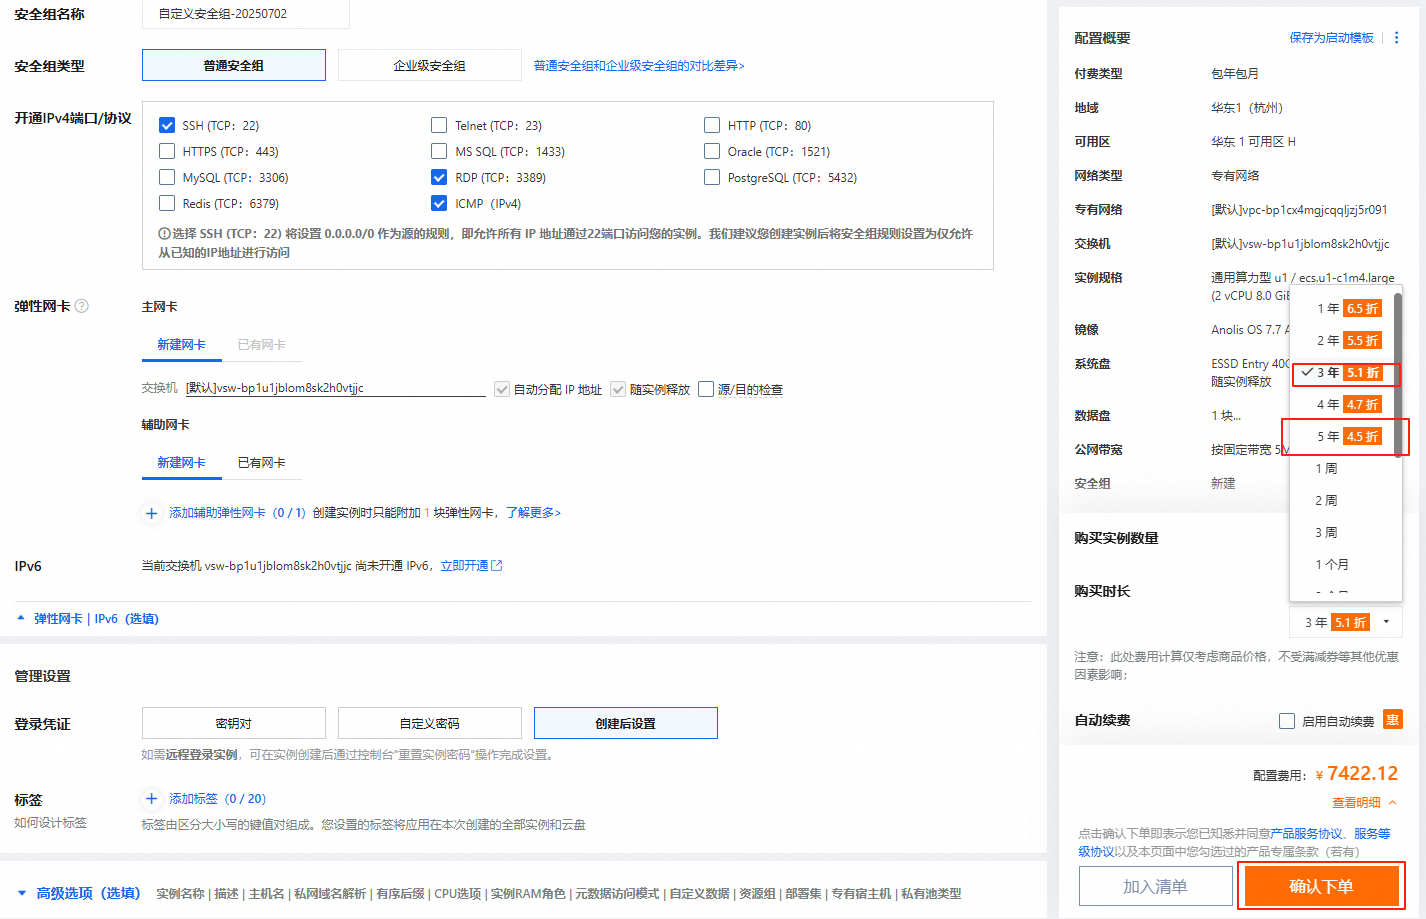
Task: Pick 1 个月 in the duration list
Action: pyautogui.click(x=1343, y=565)
